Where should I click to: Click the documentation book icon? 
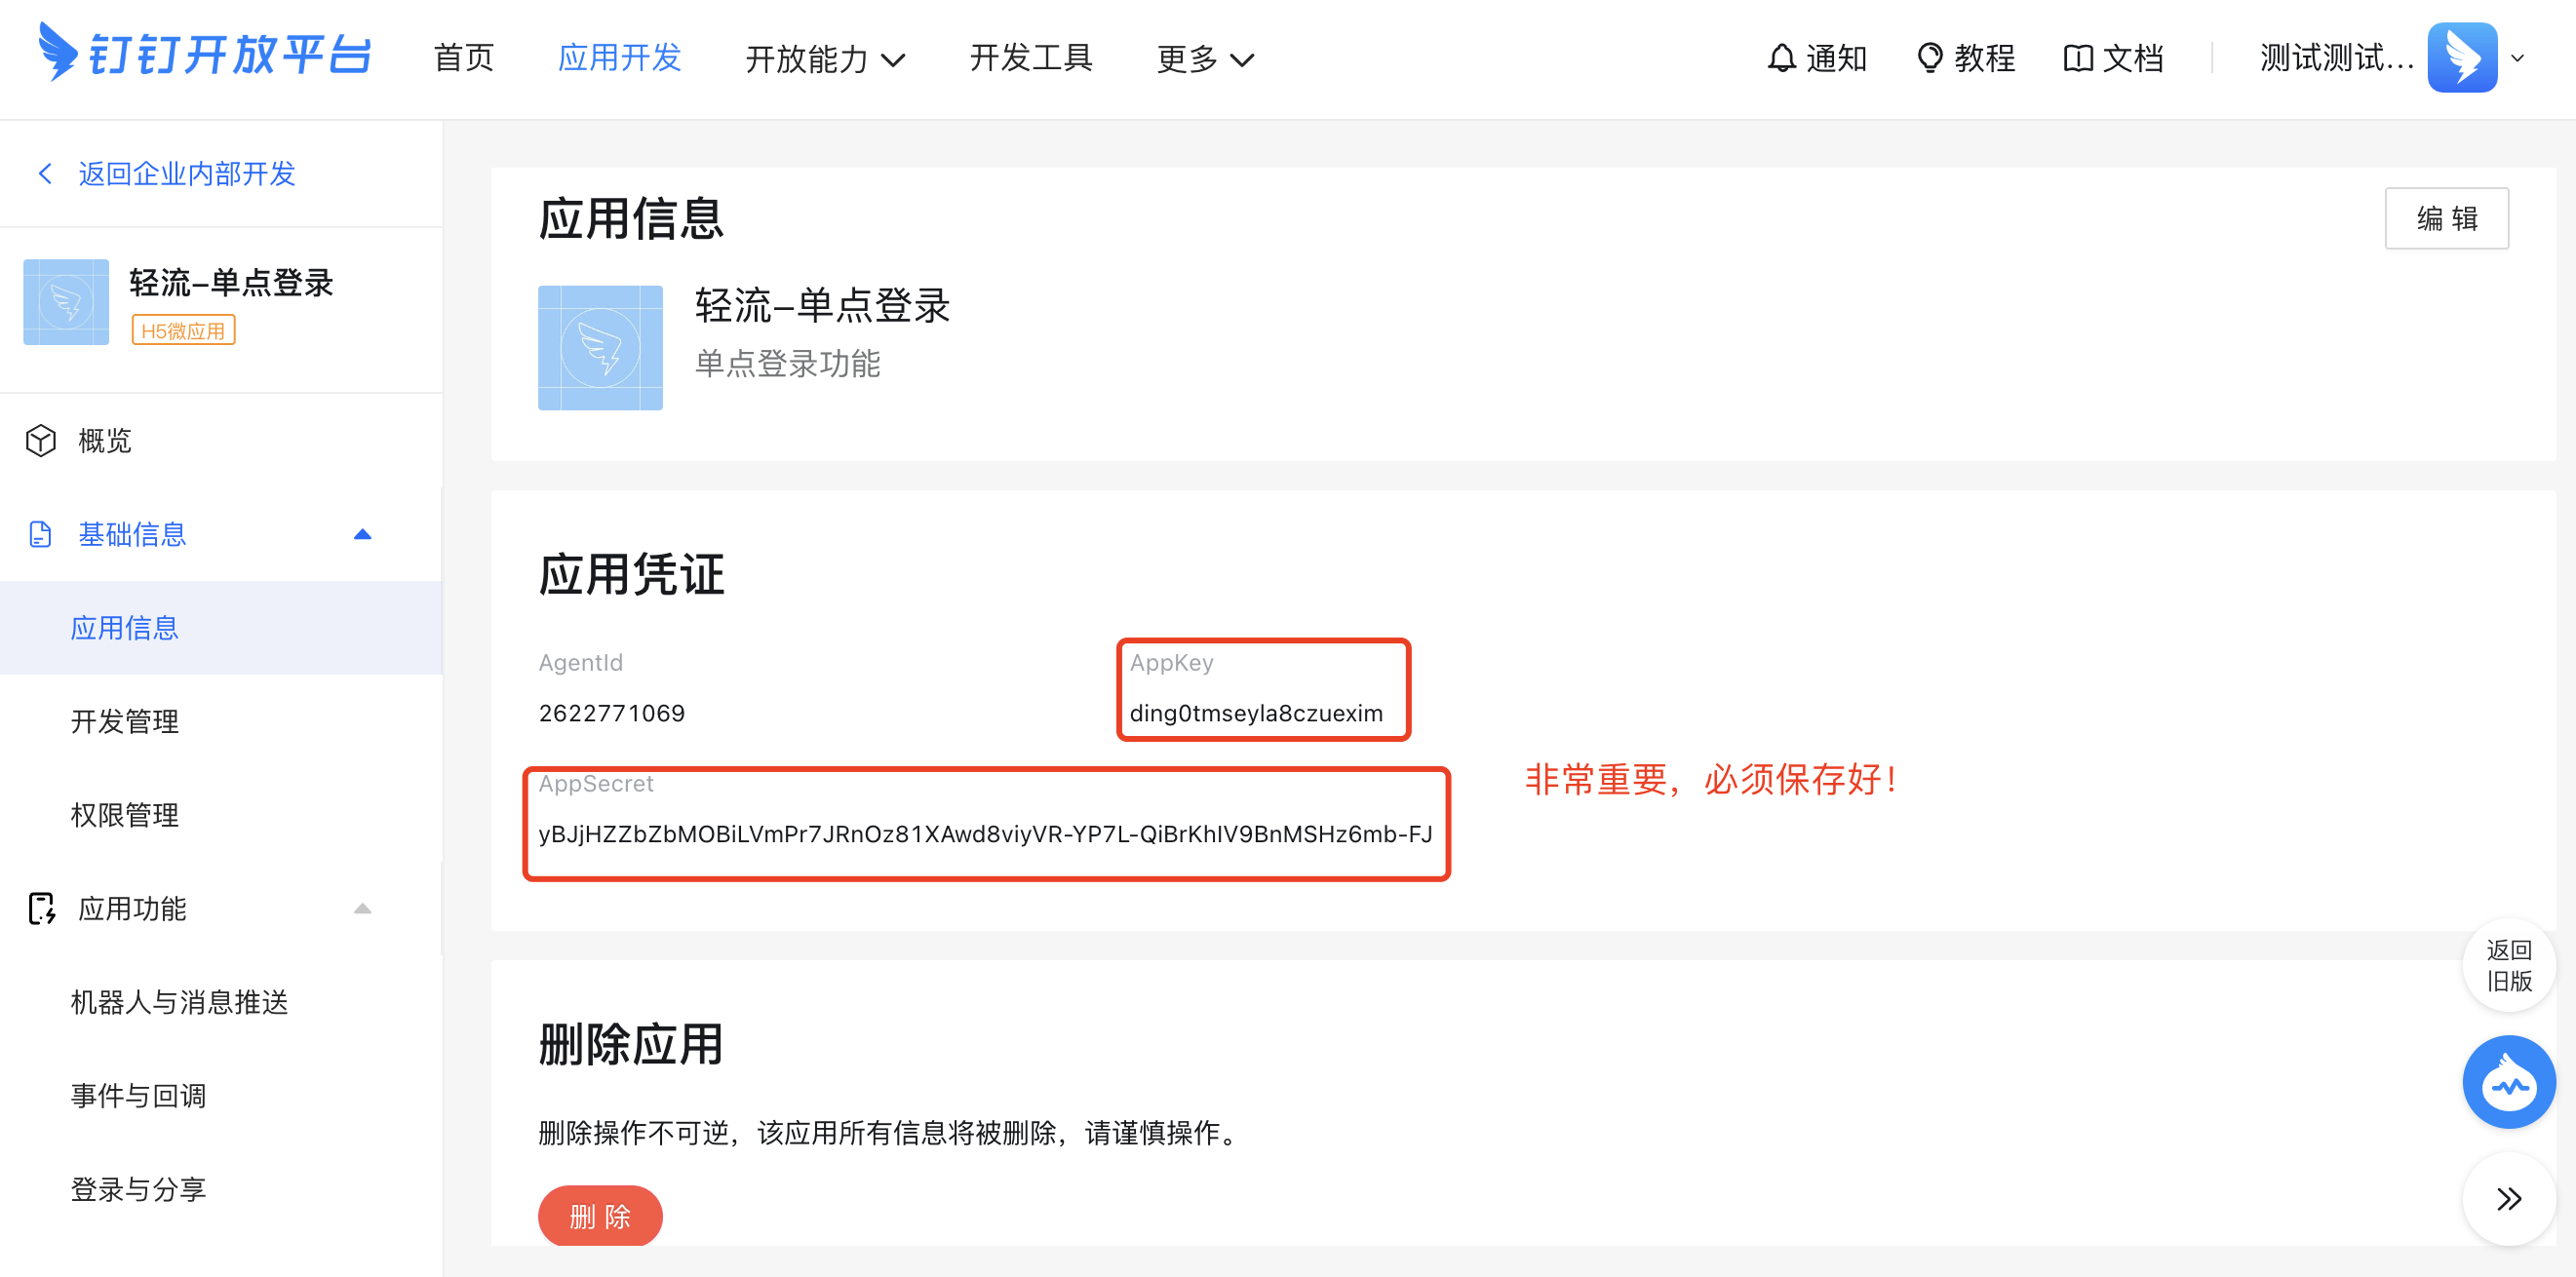[2078, 58]
